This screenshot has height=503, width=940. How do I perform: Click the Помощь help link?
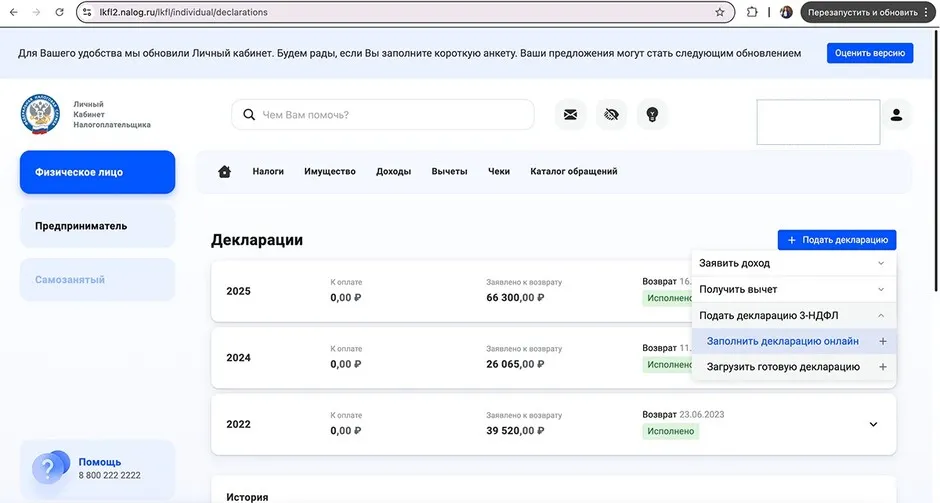click(100, 462)
